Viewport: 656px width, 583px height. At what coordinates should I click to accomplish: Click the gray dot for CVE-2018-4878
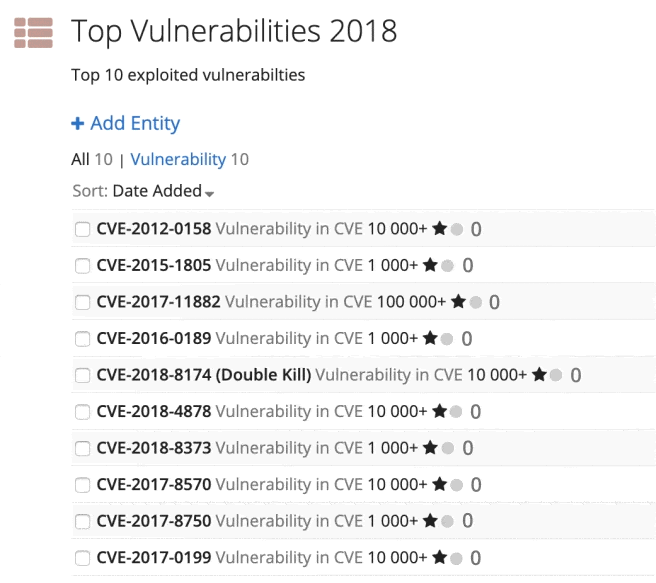tap(456, 411)
